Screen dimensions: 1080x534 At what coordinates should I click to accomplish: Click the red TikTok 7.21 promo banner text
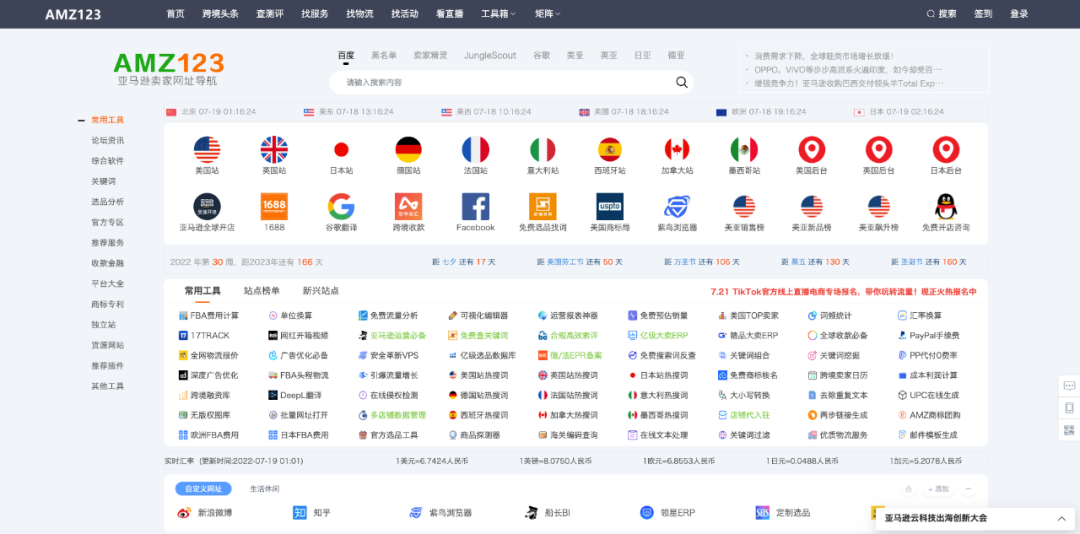844,291
